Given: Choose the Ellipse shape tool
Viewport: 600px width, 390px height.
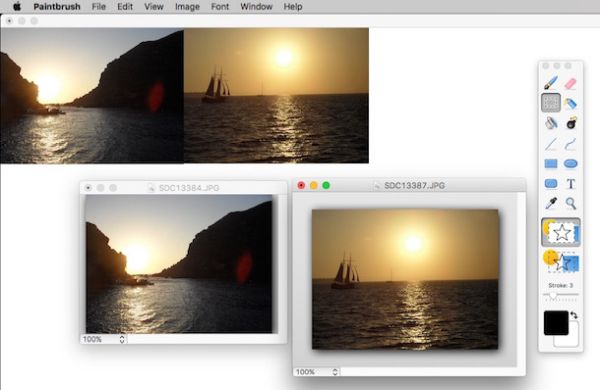Looking at the screenshot, I should pos(571,164).
